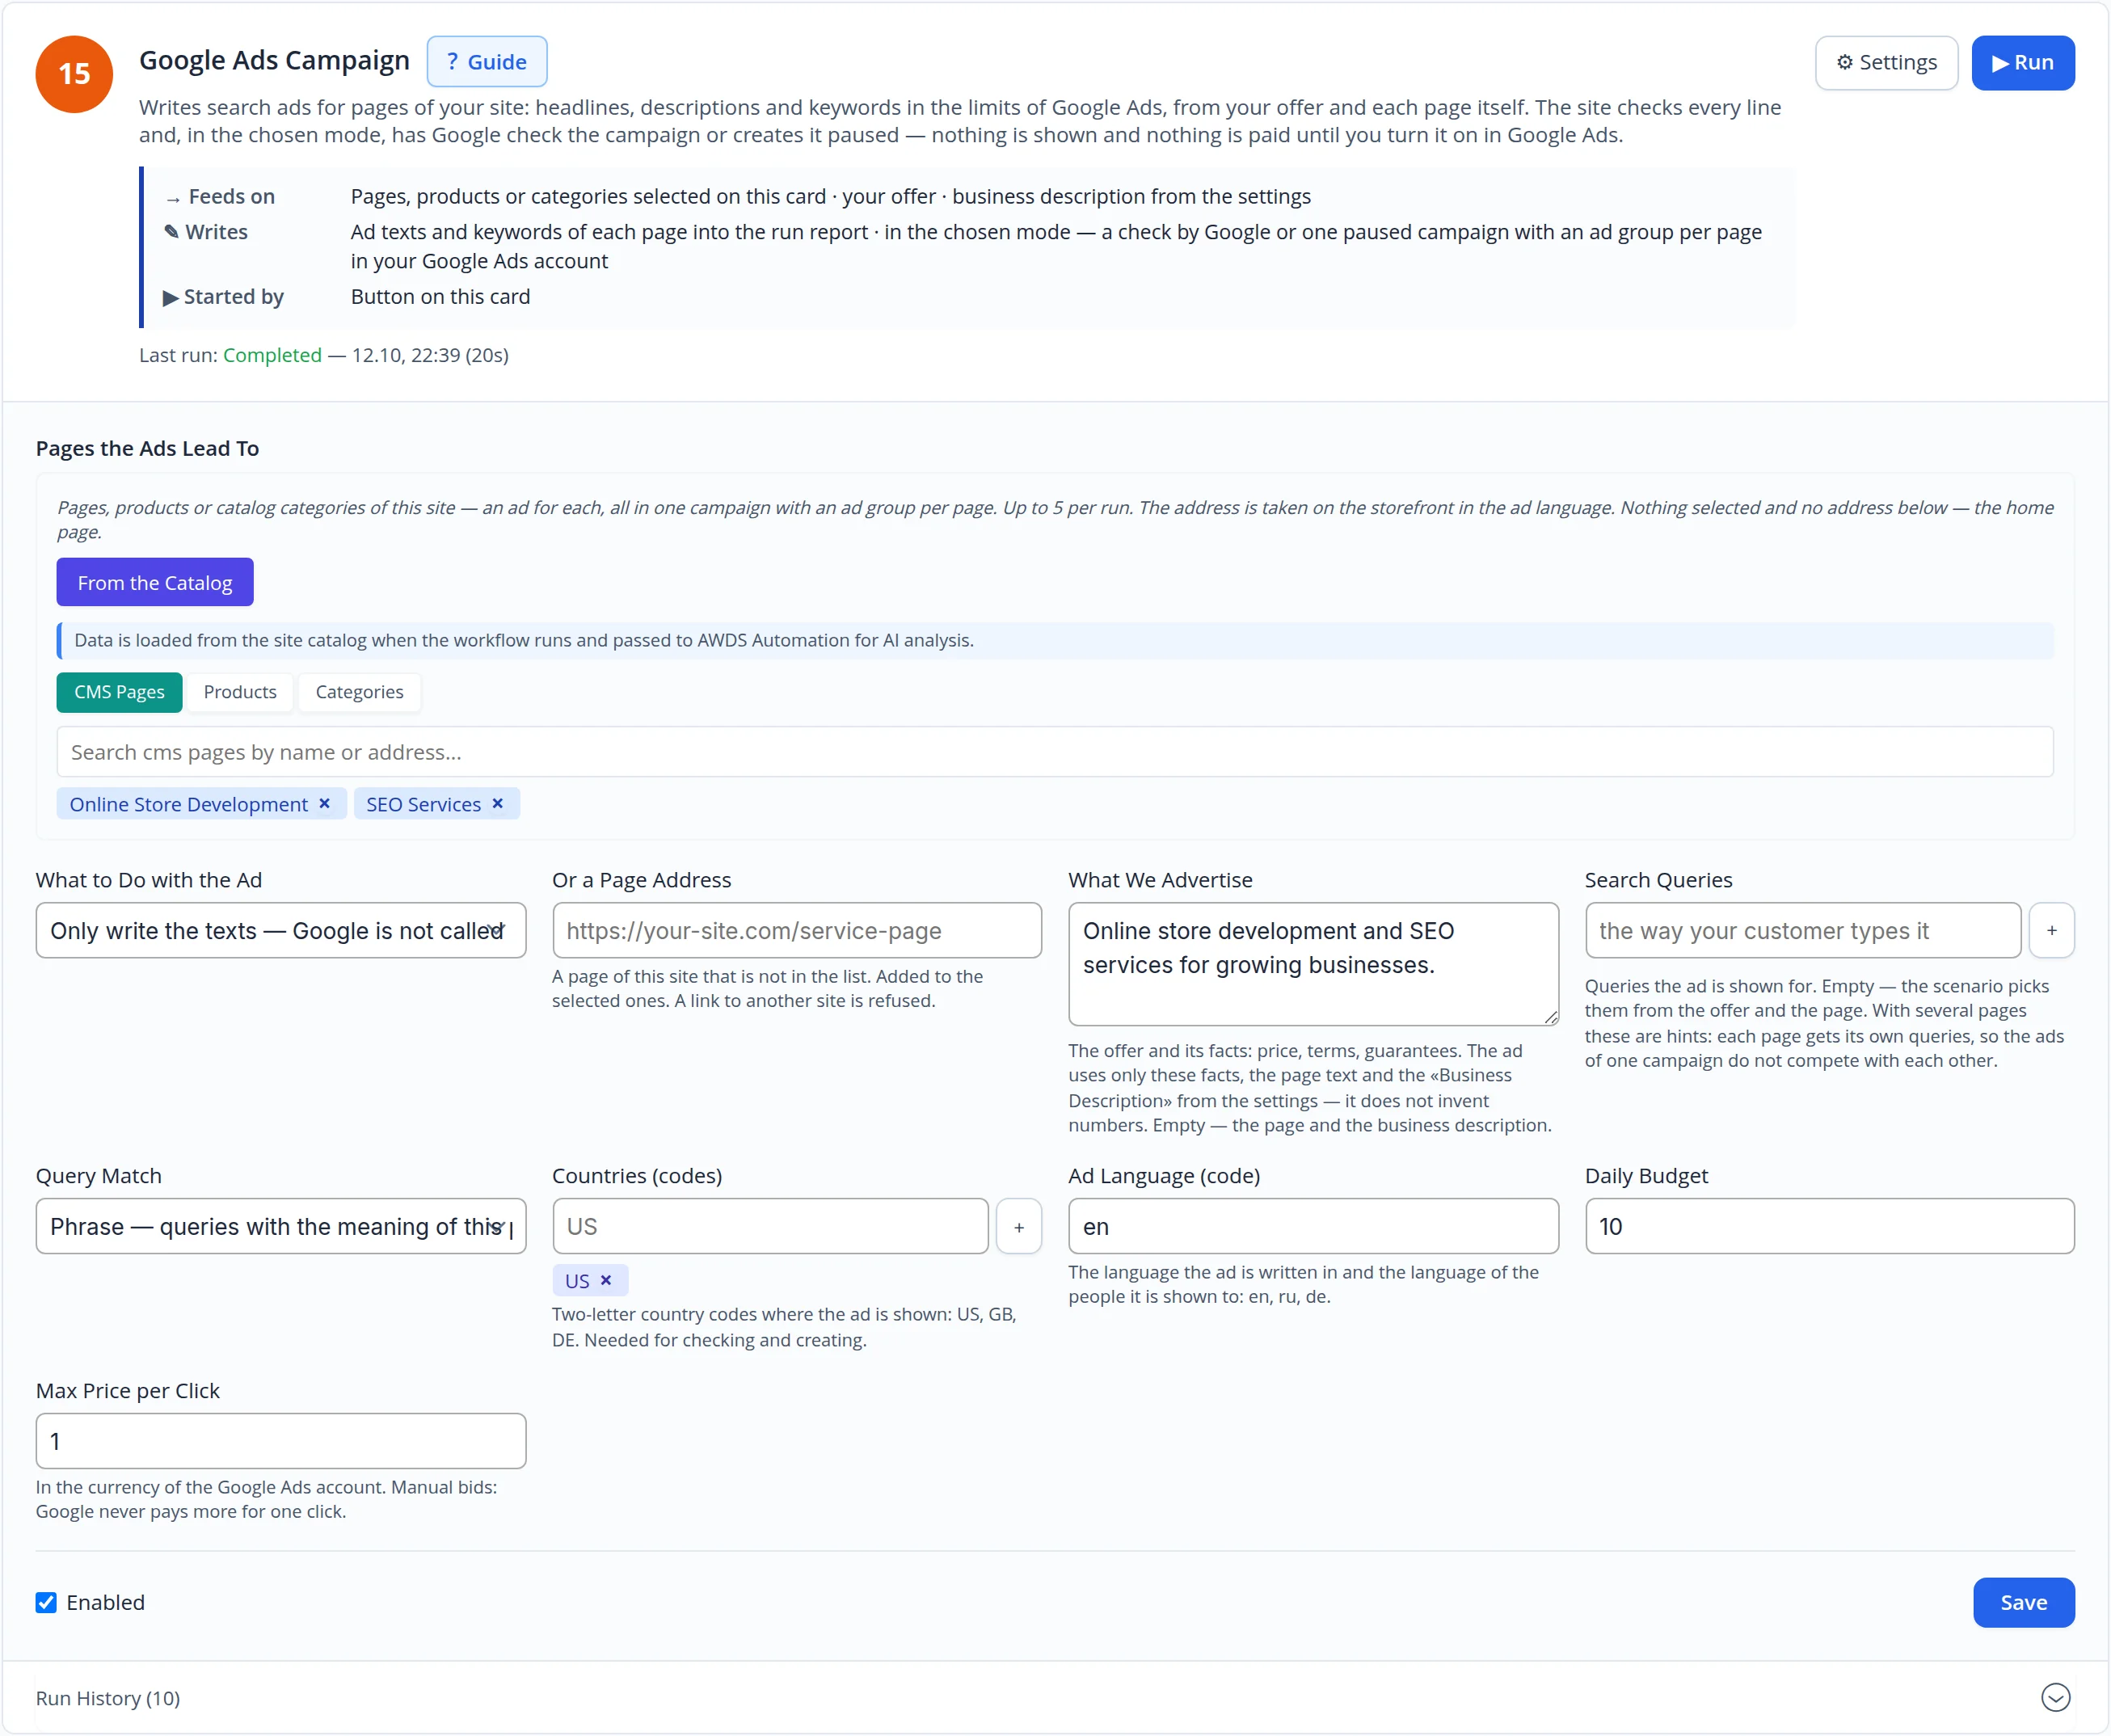
Task: Remove the SEO Services tag
Action: 497,804
